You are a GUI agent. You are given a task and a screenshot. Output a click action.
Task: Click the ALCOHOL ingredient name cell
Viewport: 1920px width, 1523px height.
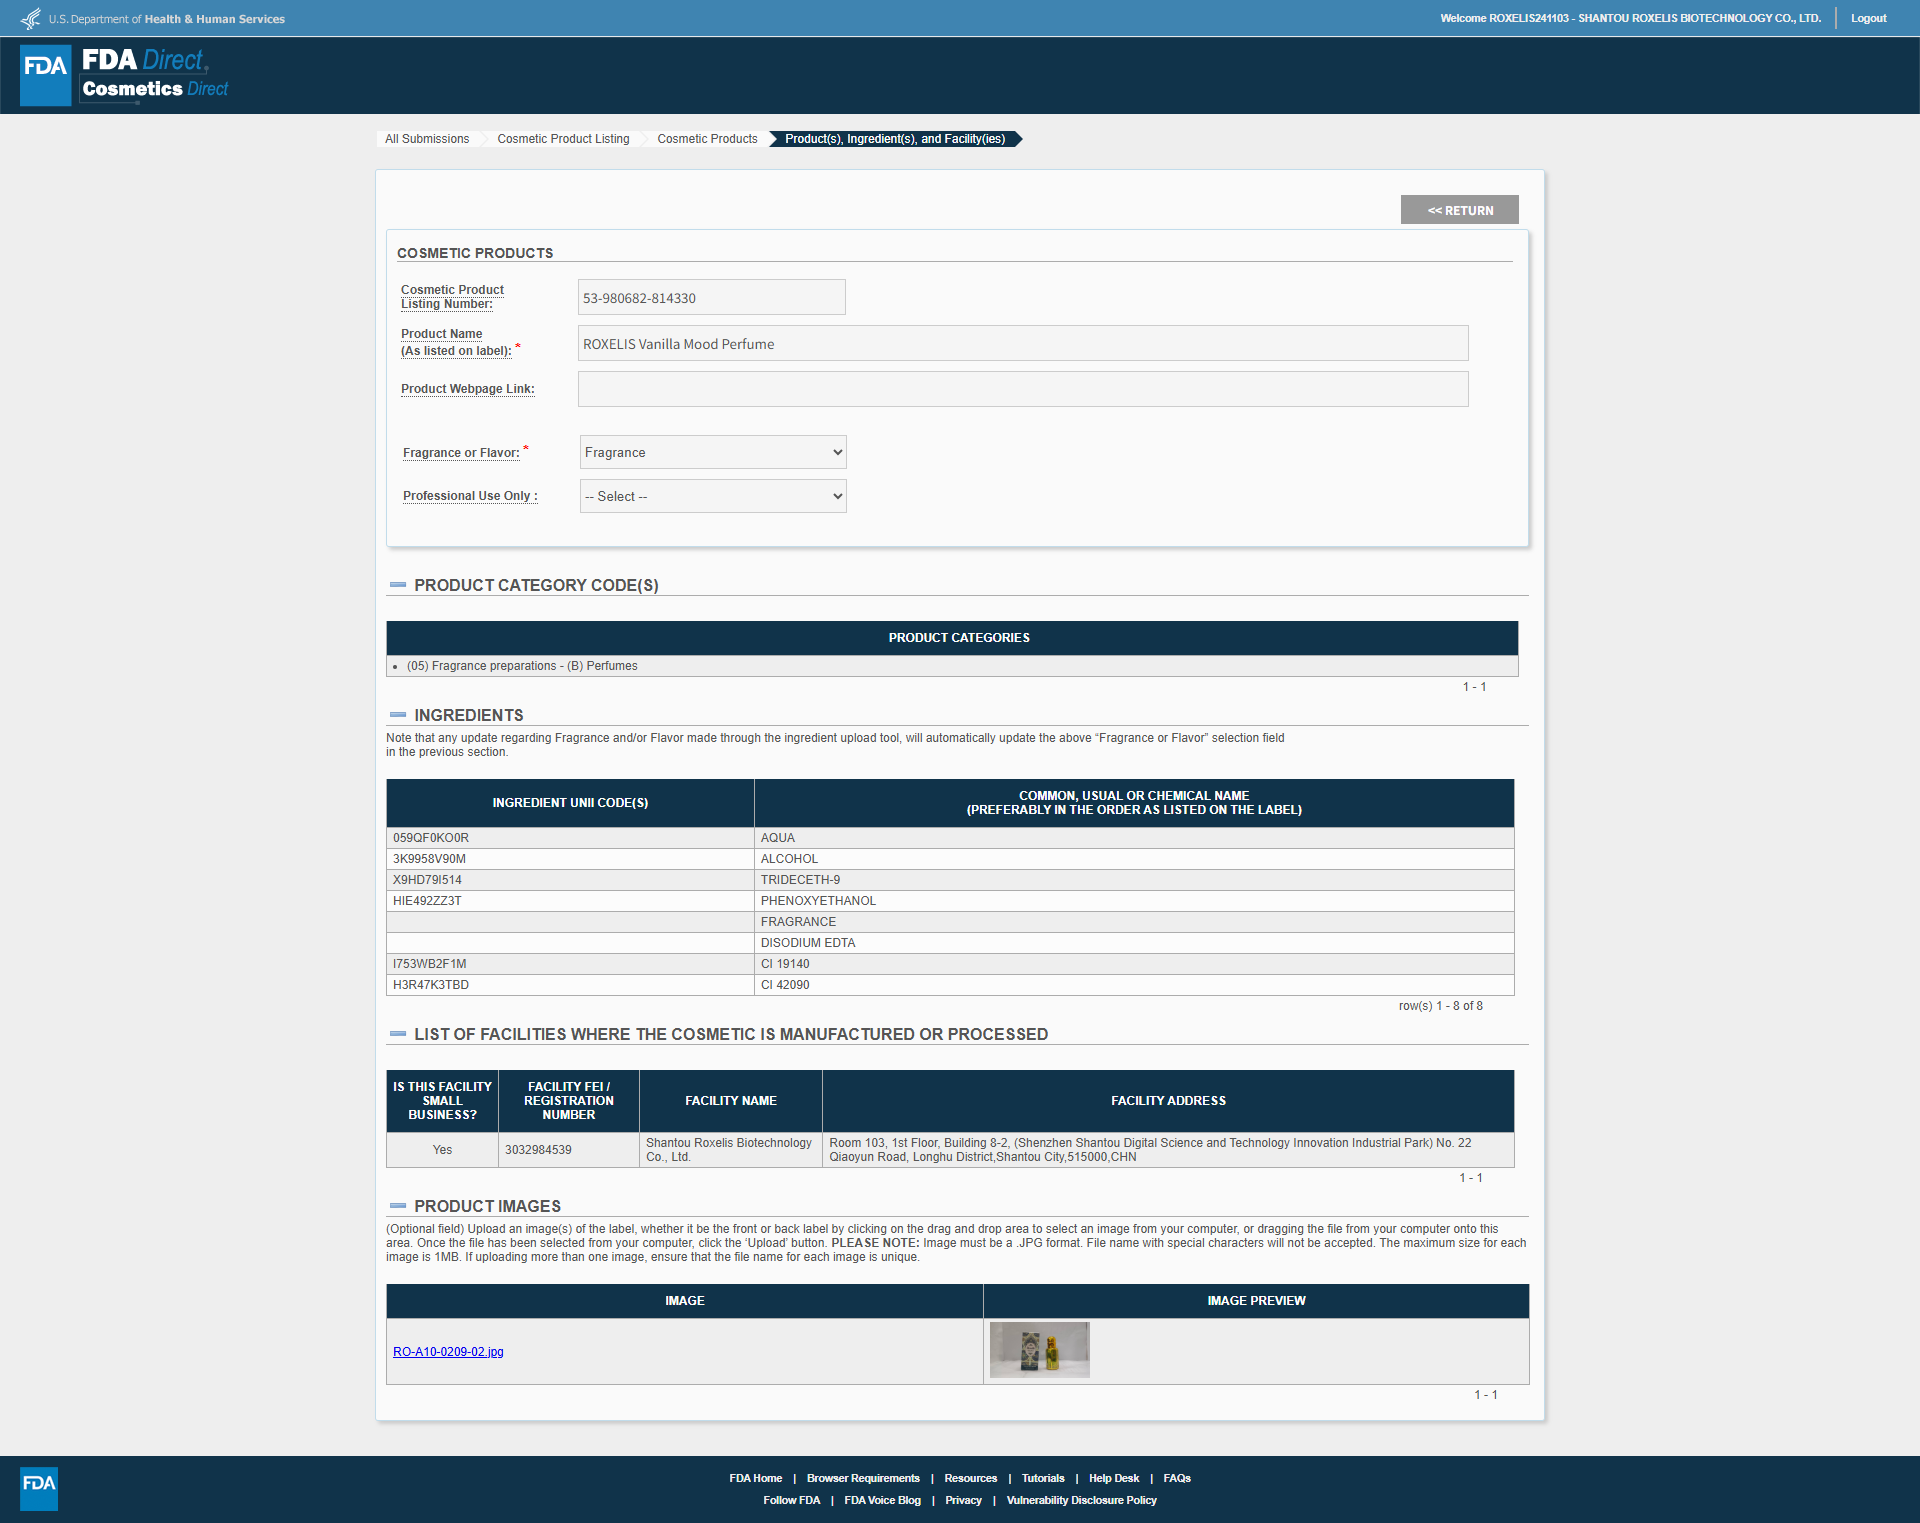coord(1134,859)
